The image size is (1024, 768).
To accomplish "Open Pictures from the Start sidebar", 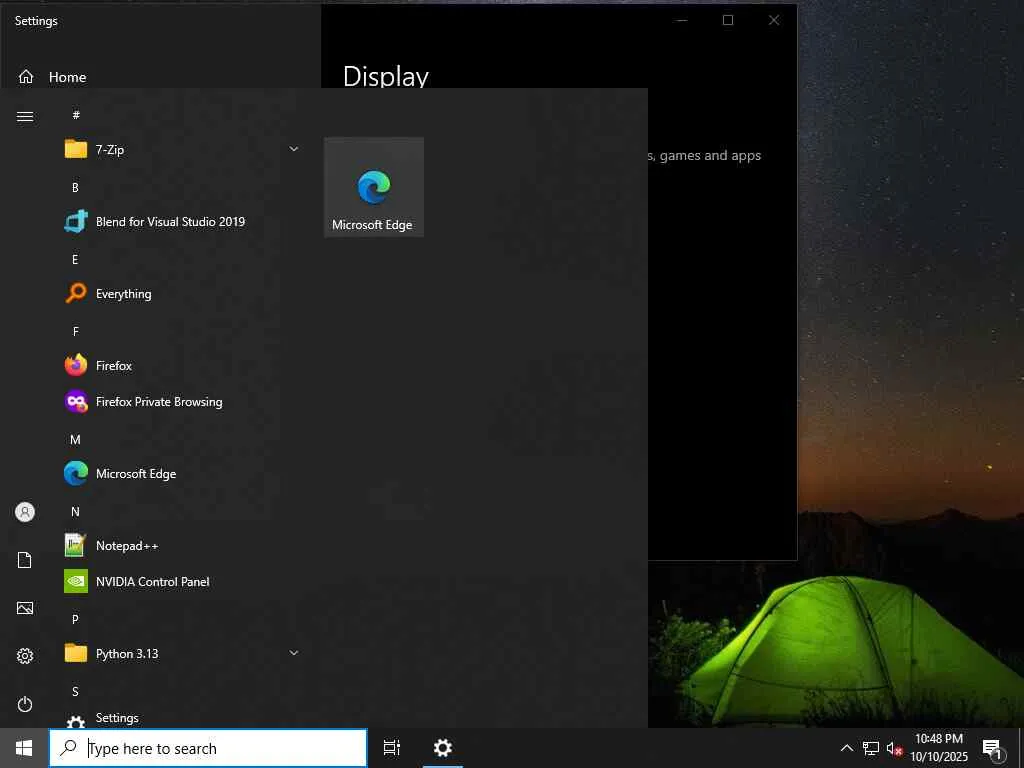I will click(x=25, y=609).
